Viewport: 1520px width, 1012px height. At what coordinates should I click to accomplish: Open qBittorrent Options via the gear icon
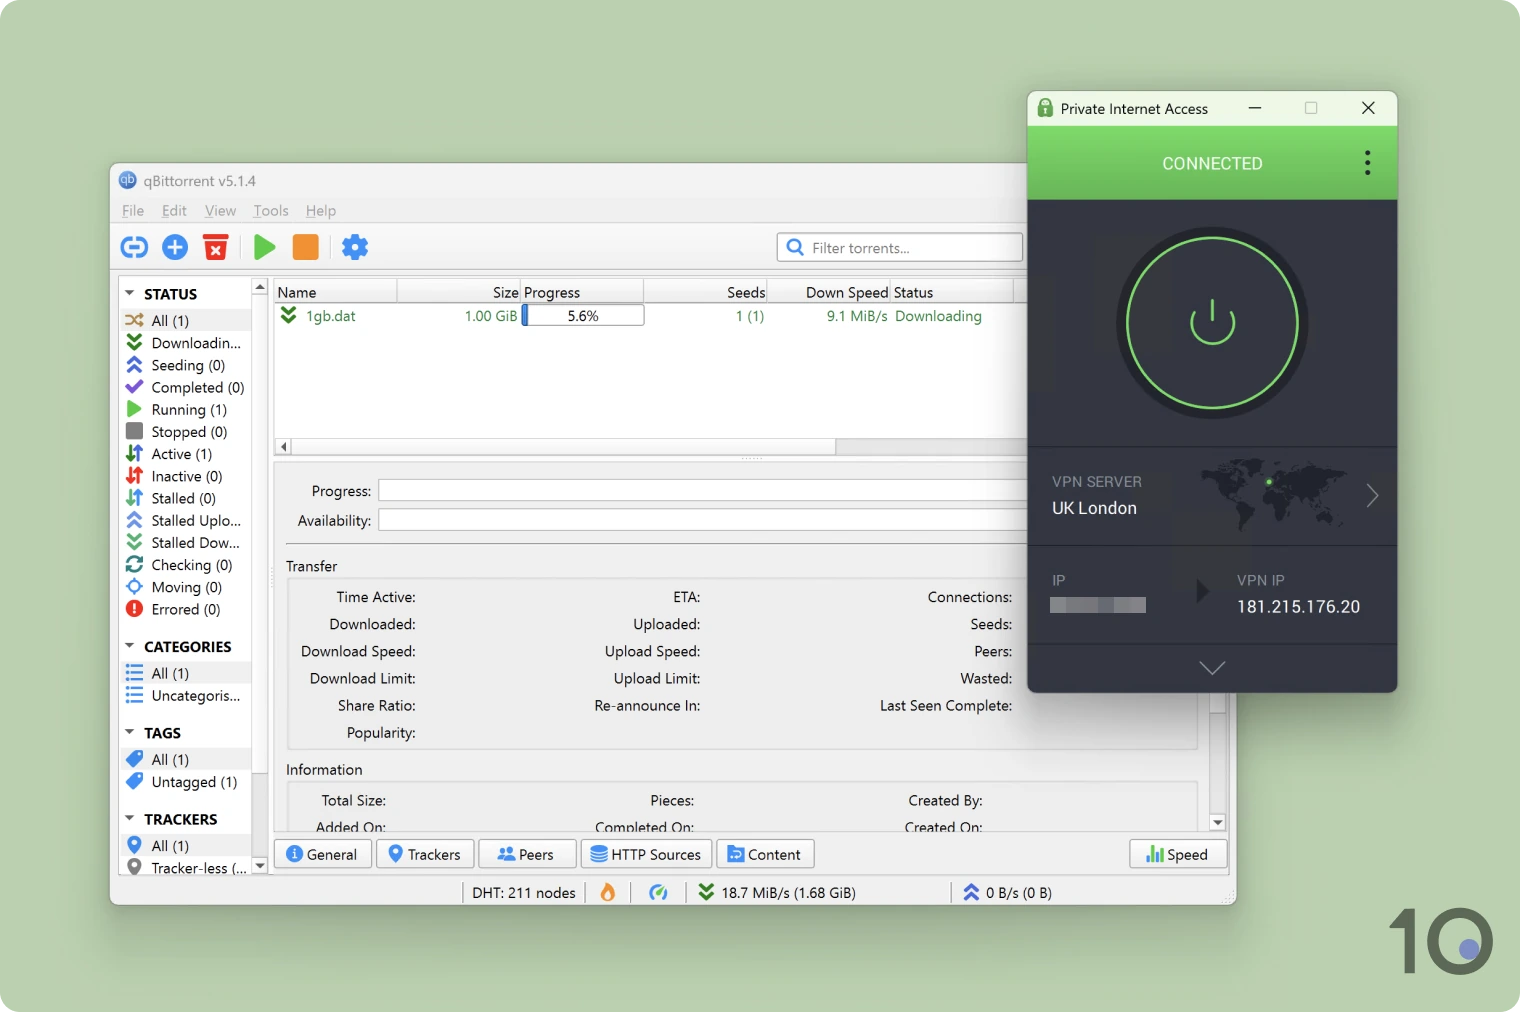[x=355, y=247]
